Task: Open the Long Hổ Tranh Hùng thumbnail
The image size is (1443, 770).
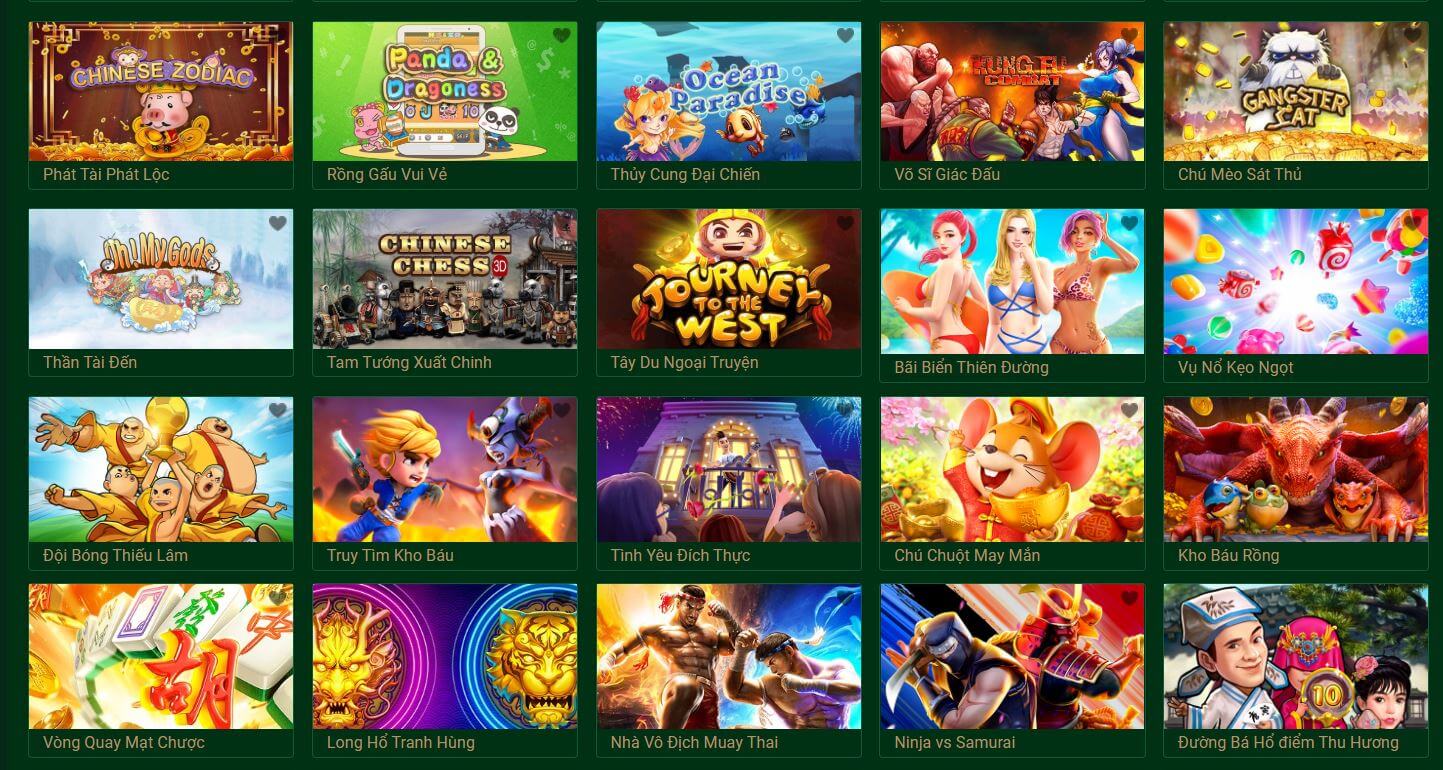Action: click(445, 656)
